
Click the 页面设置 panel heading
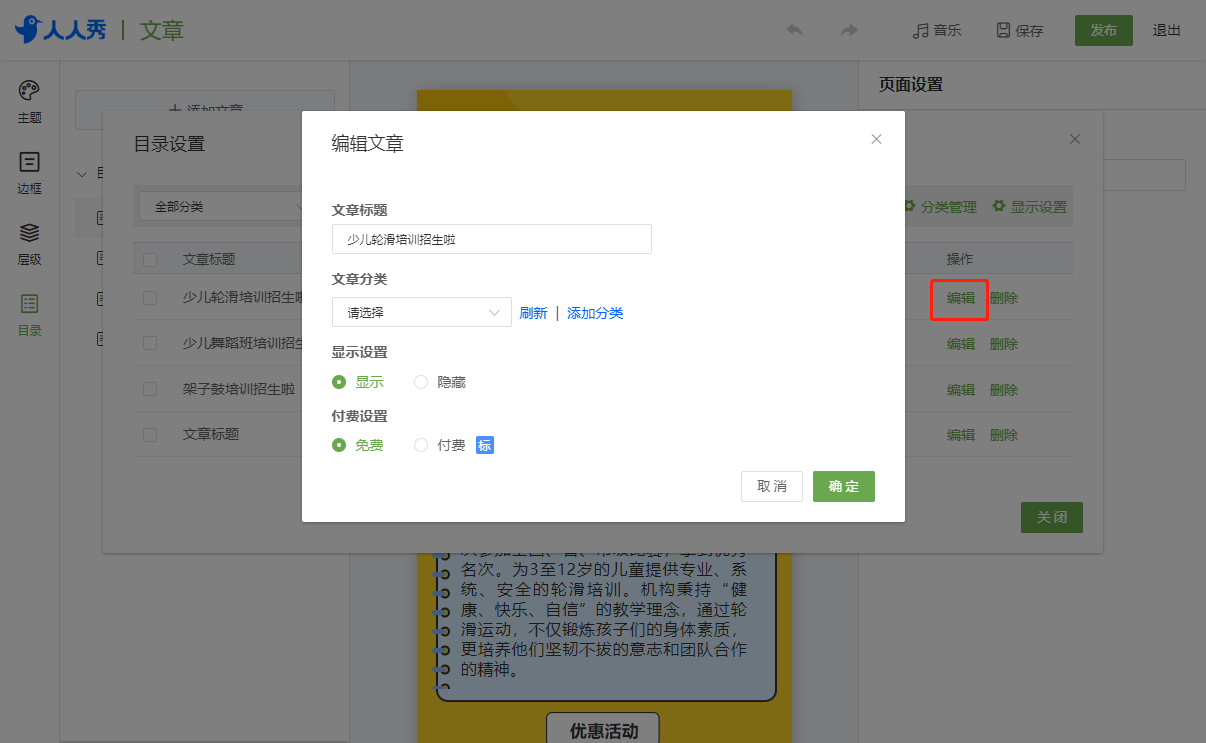[911, 85]
